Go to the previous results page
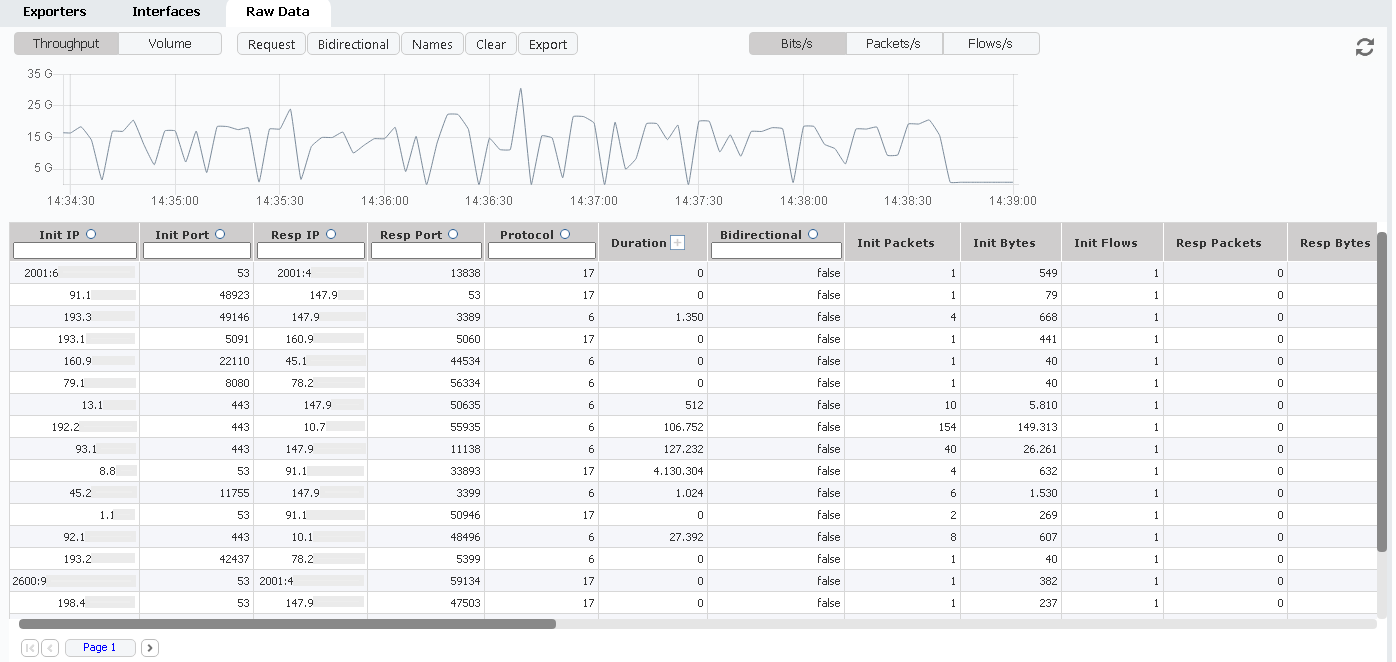The height and width of the screenshot is (662, 1396). pyautogui.click(x=50, y=648)
